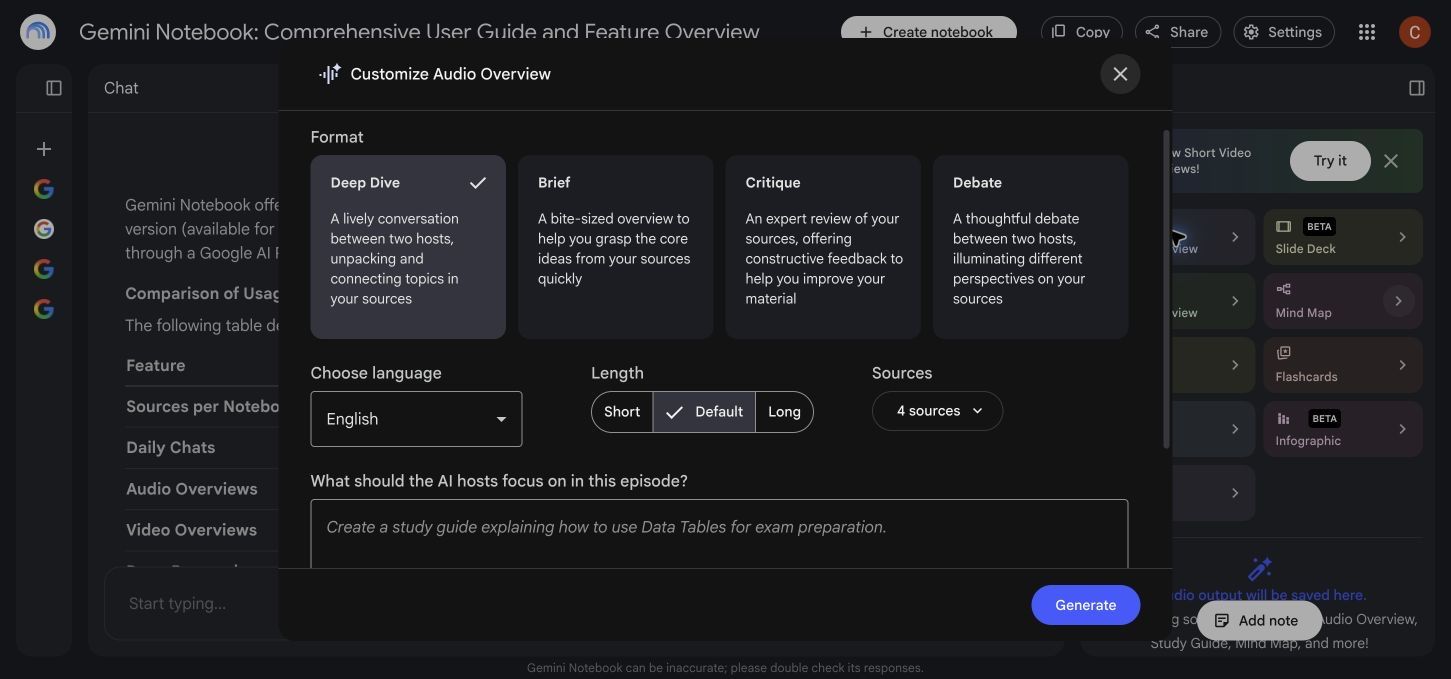Viewport: 1451px width, 679px height.
Task: Click the Add note button
Action: point(1258,621)
